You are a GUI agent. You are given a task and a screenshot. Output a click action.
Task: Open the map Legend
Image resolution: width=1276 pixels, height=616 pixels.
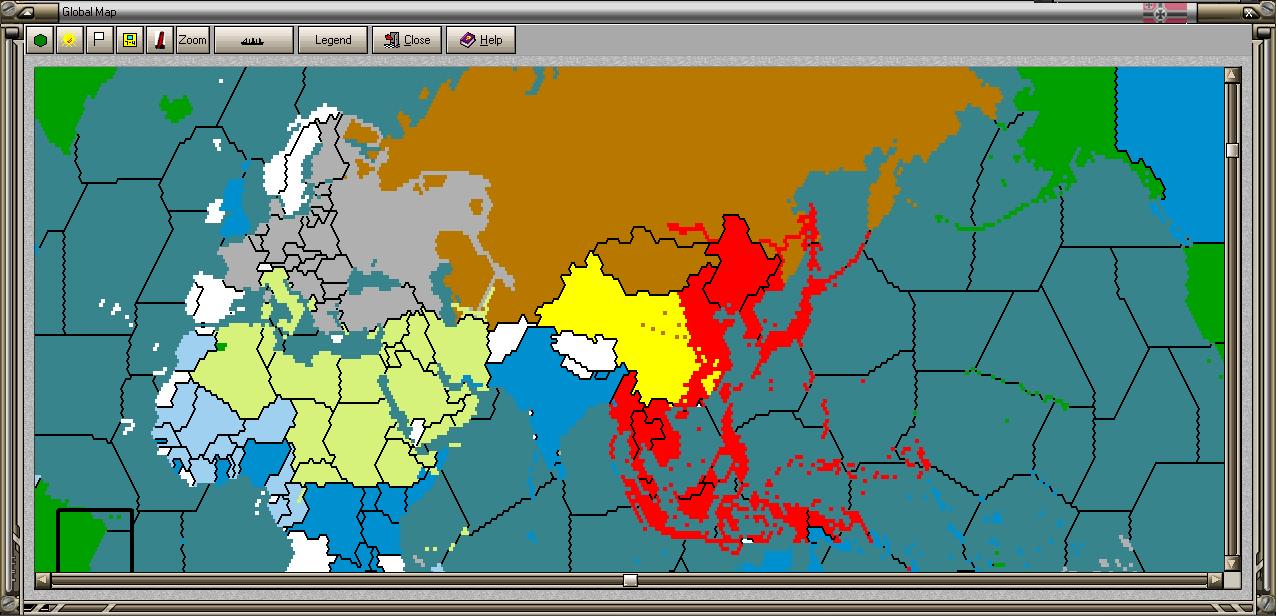tap(332, 39)
